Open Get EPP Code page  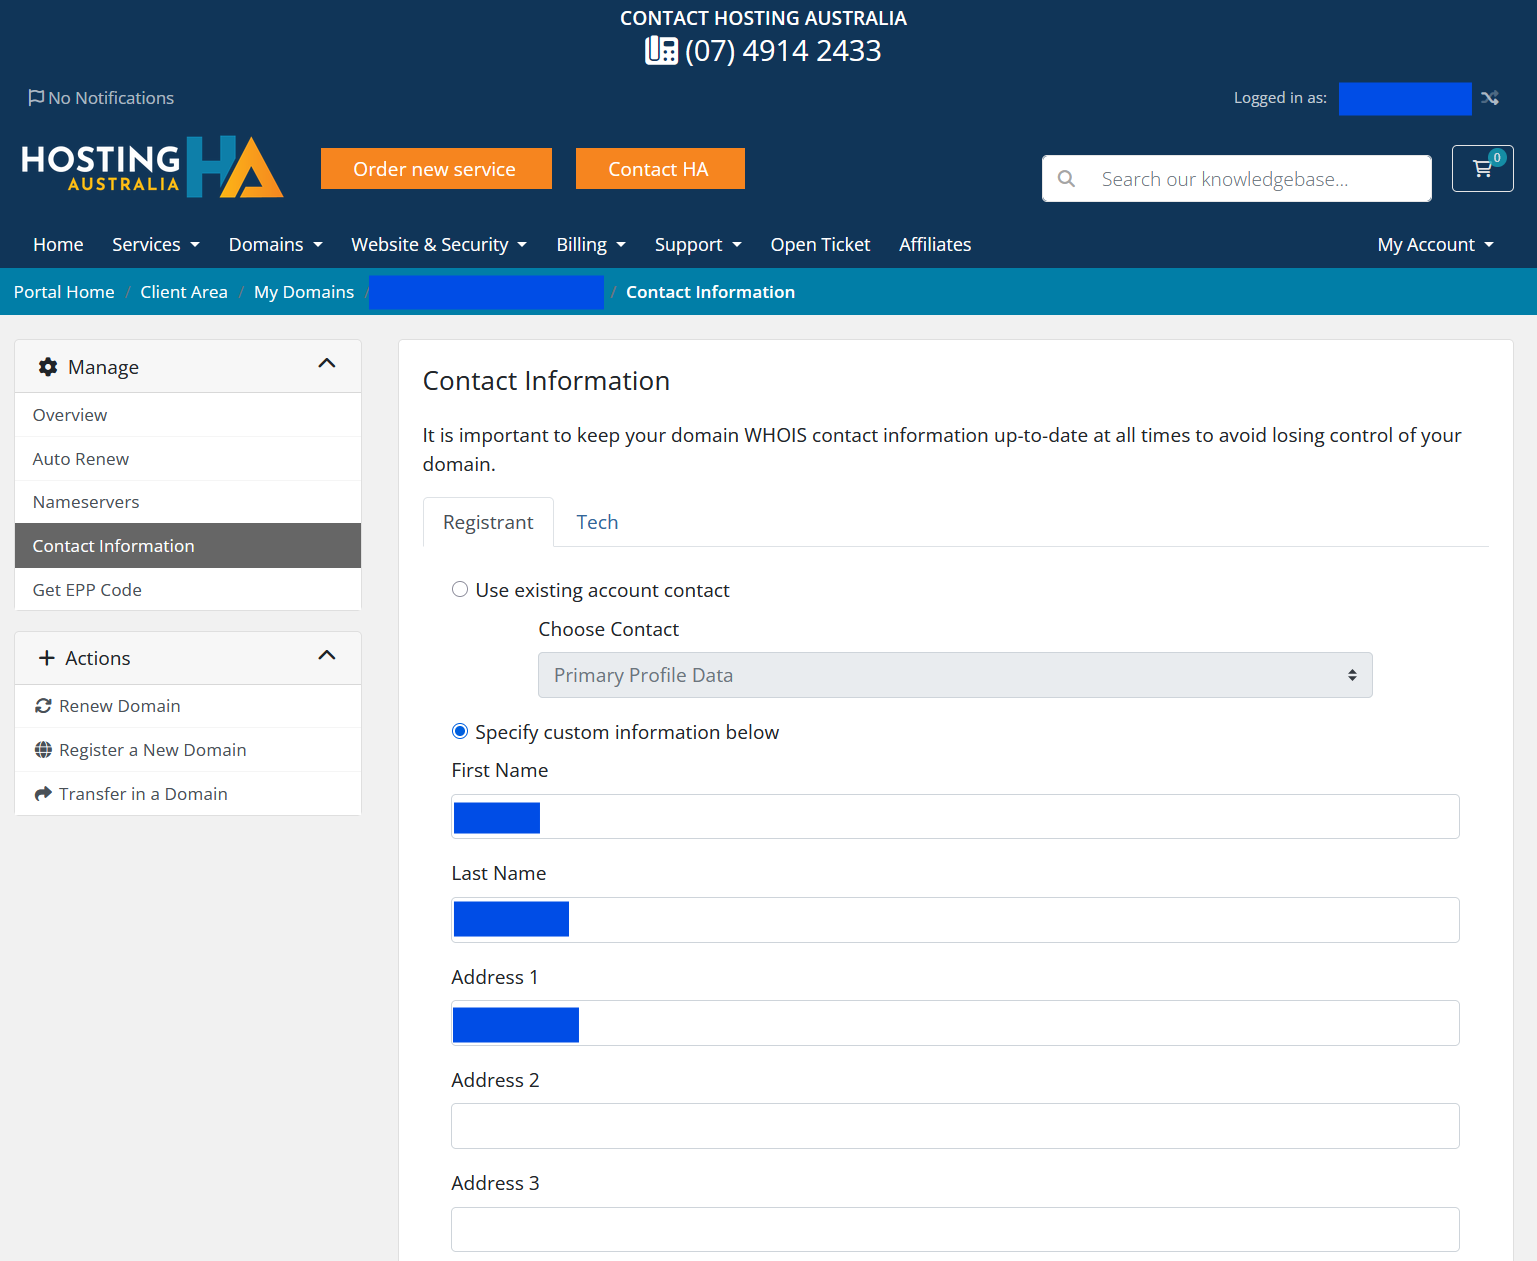point(188,590)
